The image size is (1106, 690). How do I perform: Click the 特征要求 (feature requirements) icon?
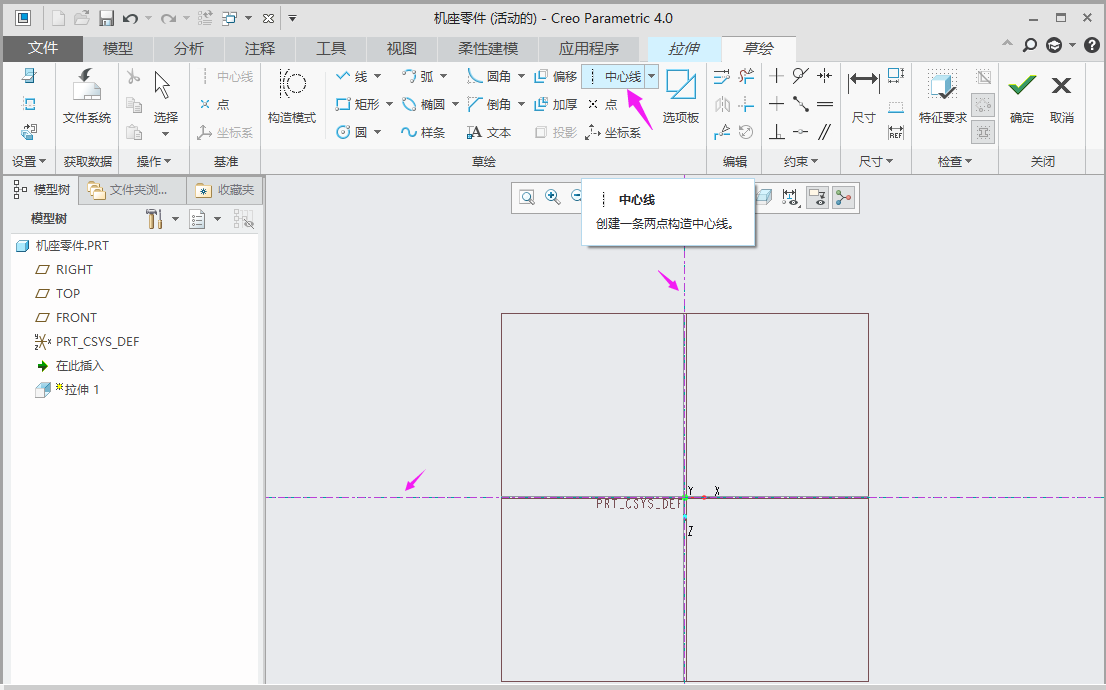pyautogui.click(x=942, y=96)
